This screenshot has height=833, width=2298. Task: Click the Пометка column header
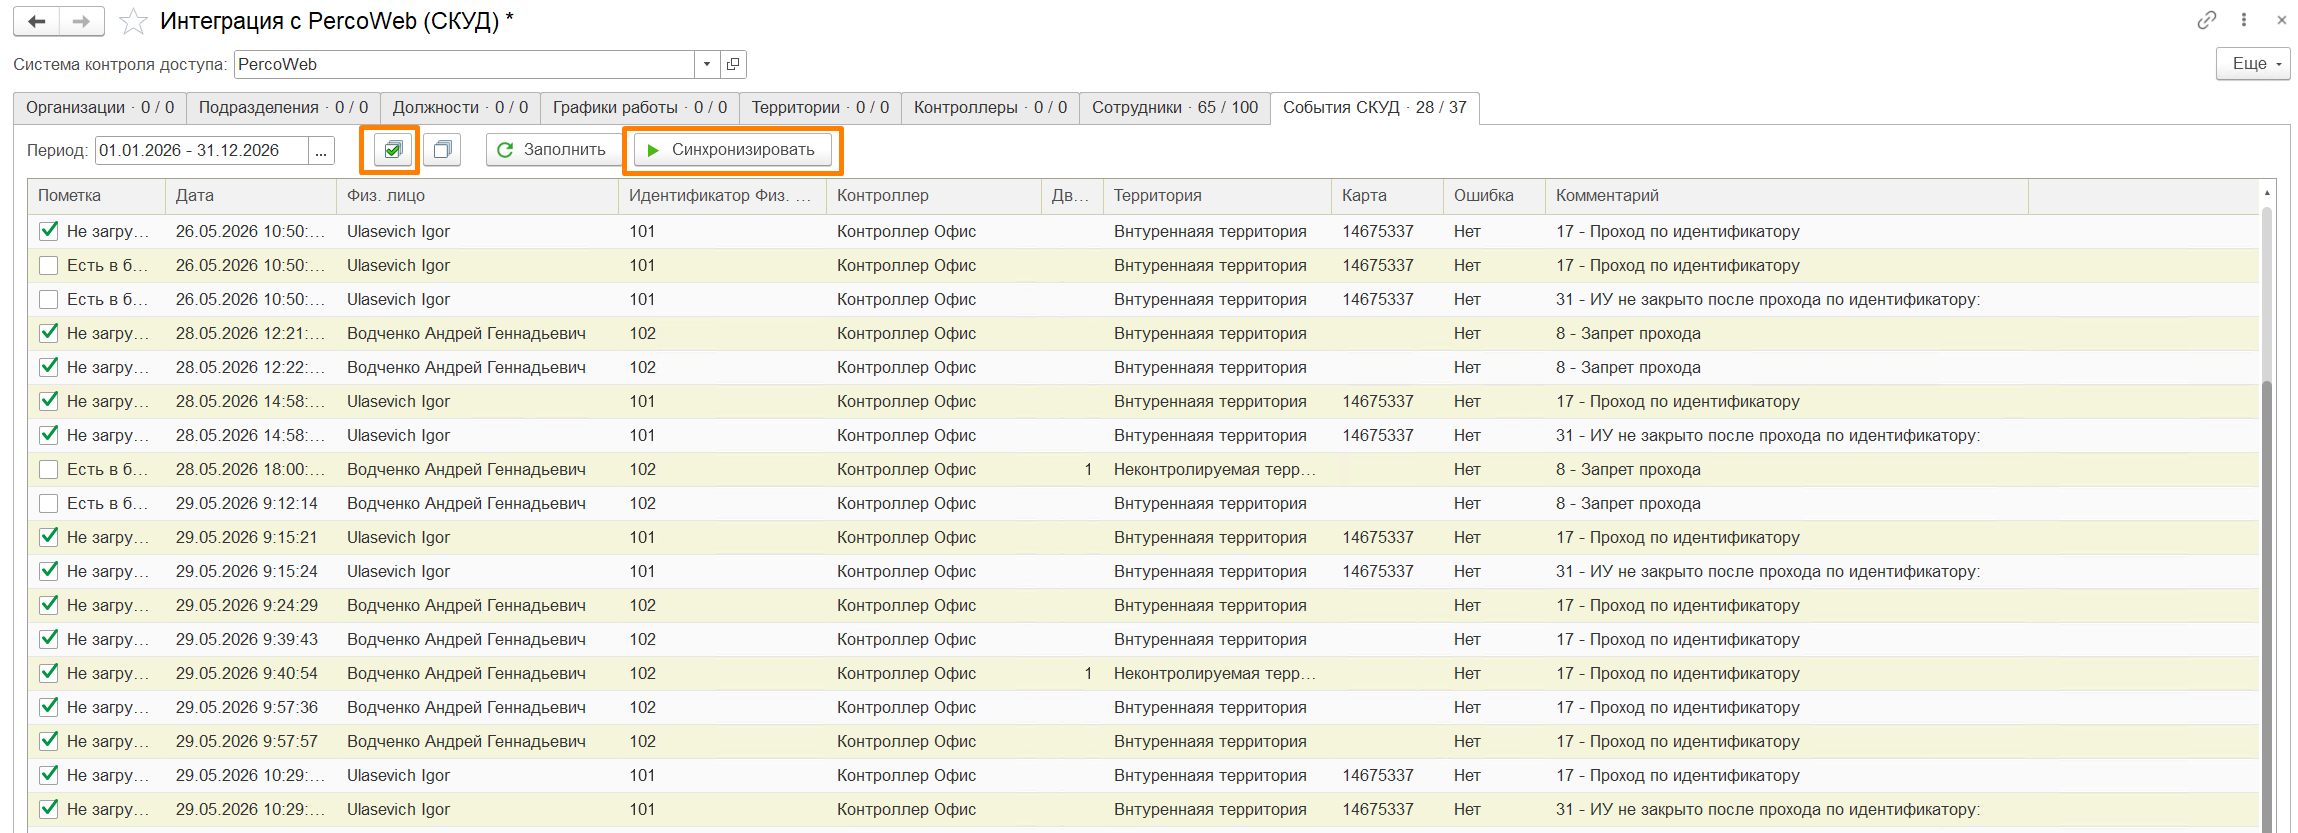point(97,196)
